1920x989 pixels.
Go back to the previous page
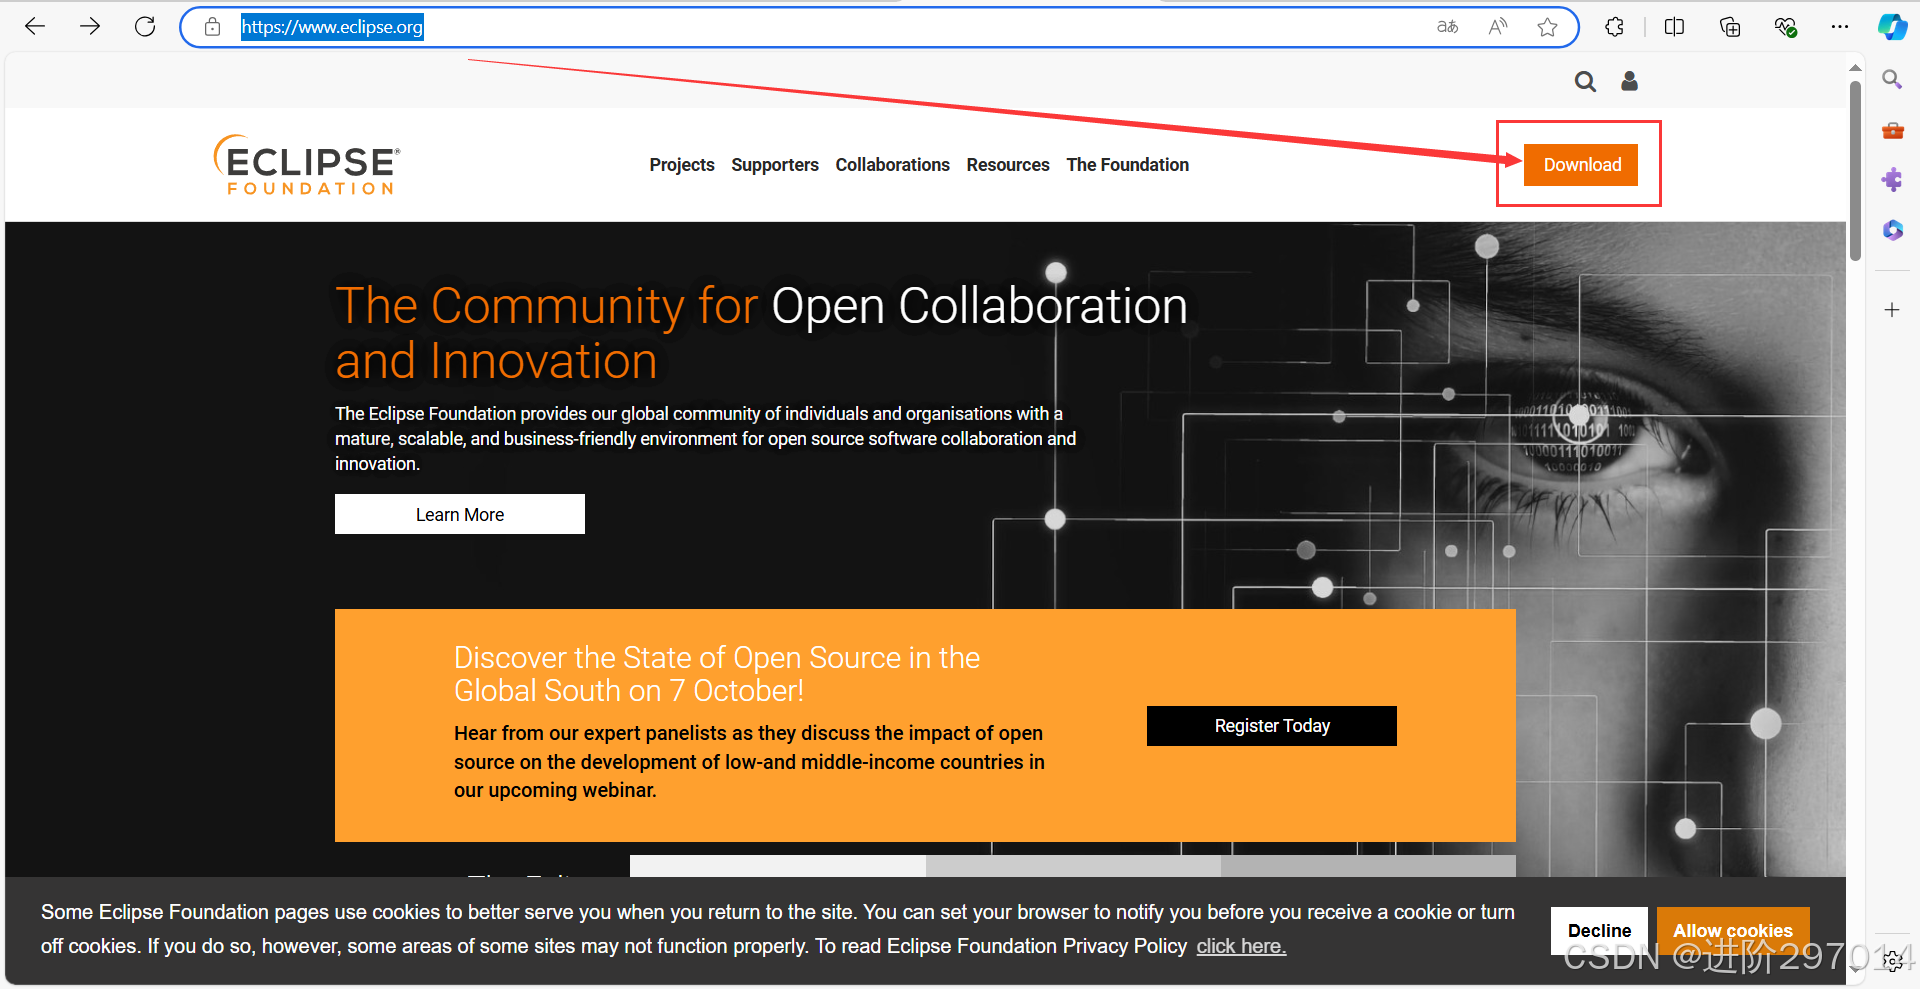pos(35,27)
